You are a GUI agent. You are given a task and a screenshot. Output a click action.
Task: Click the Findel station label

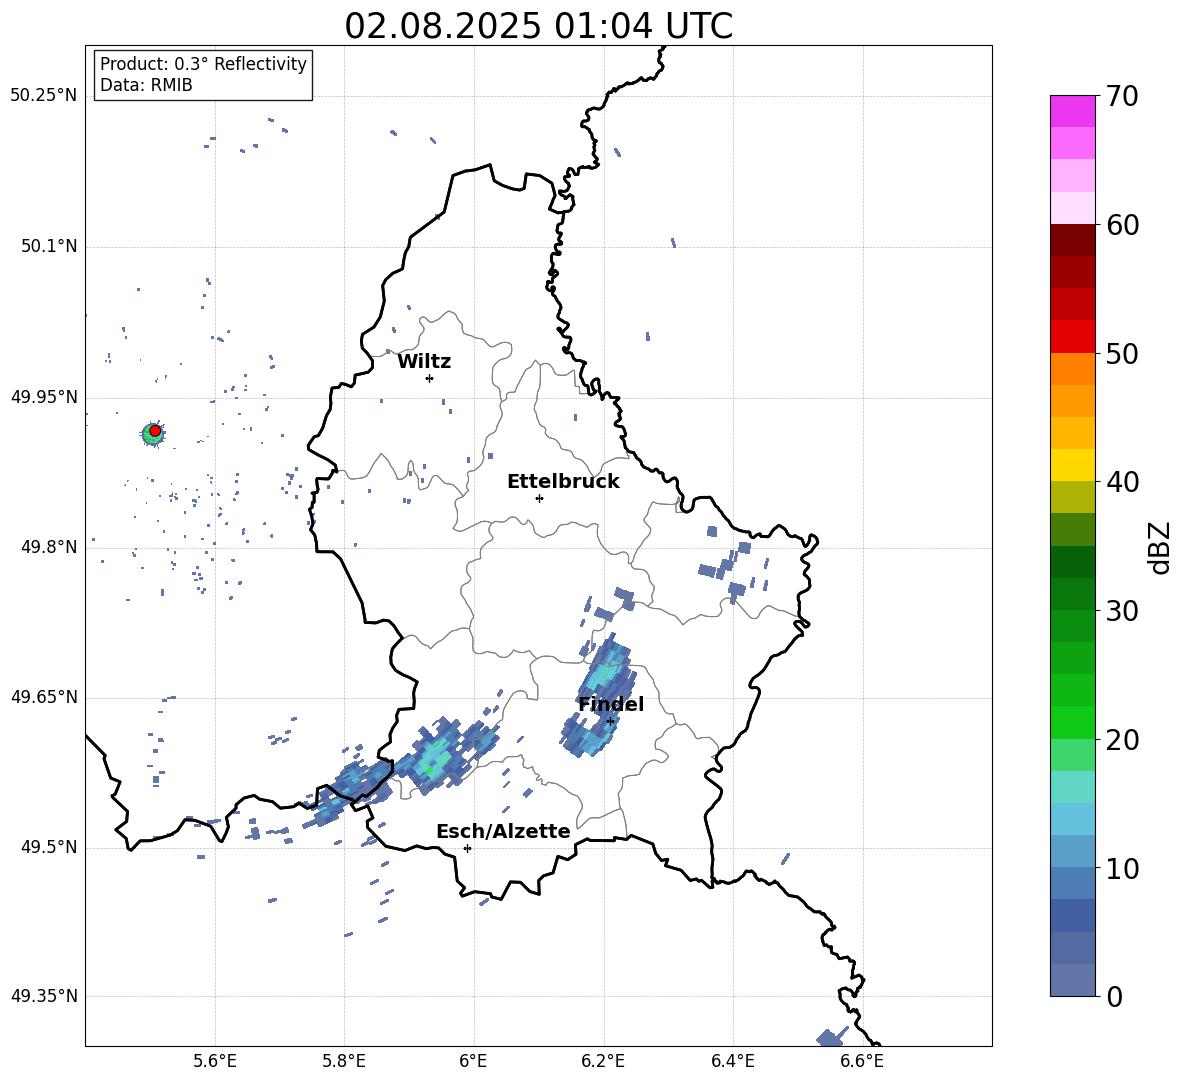tap(611, 704)
